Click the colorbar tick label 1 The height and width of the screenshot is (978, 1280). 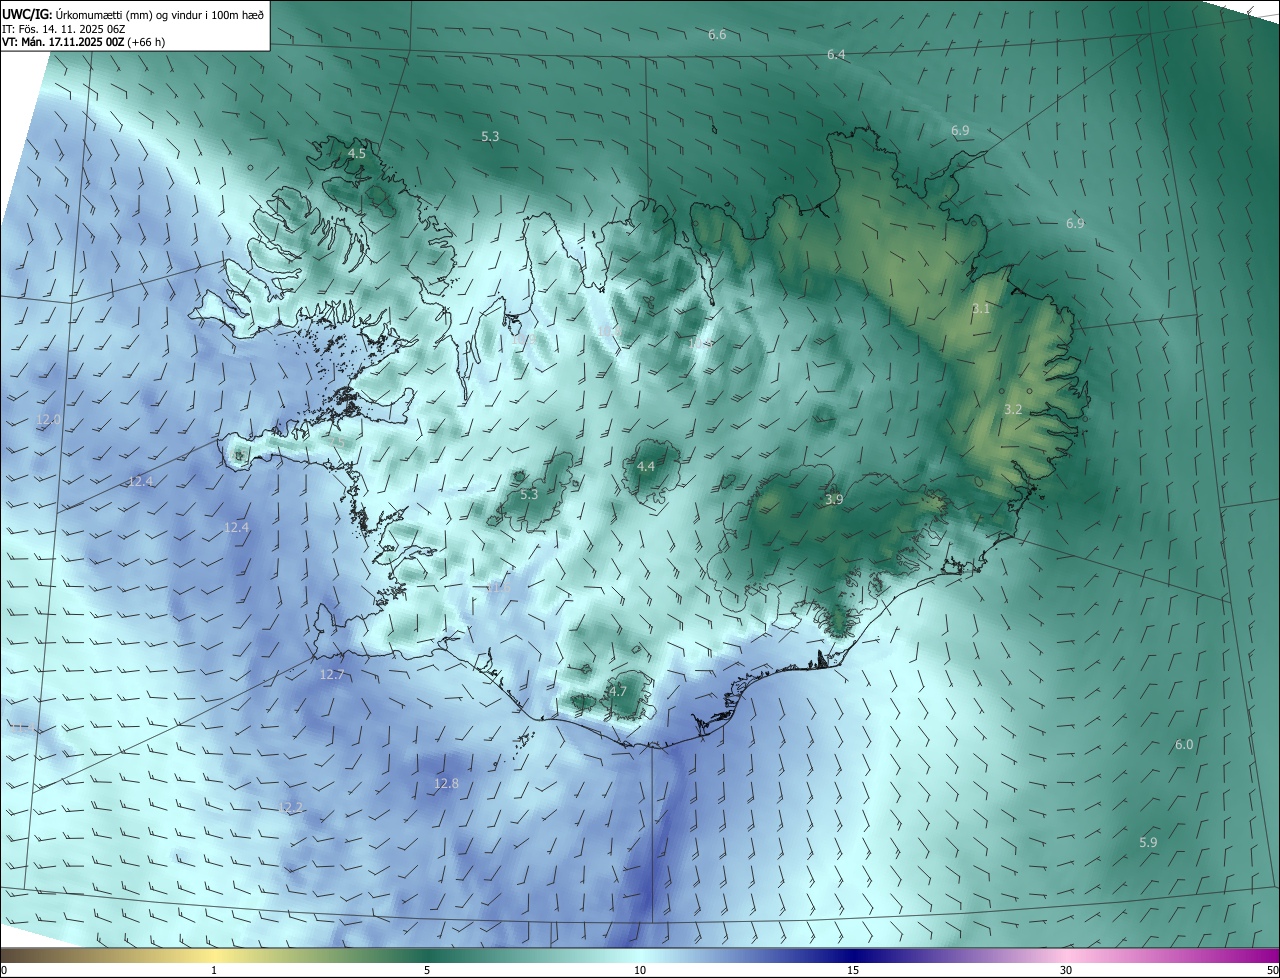tap(214, 970)
